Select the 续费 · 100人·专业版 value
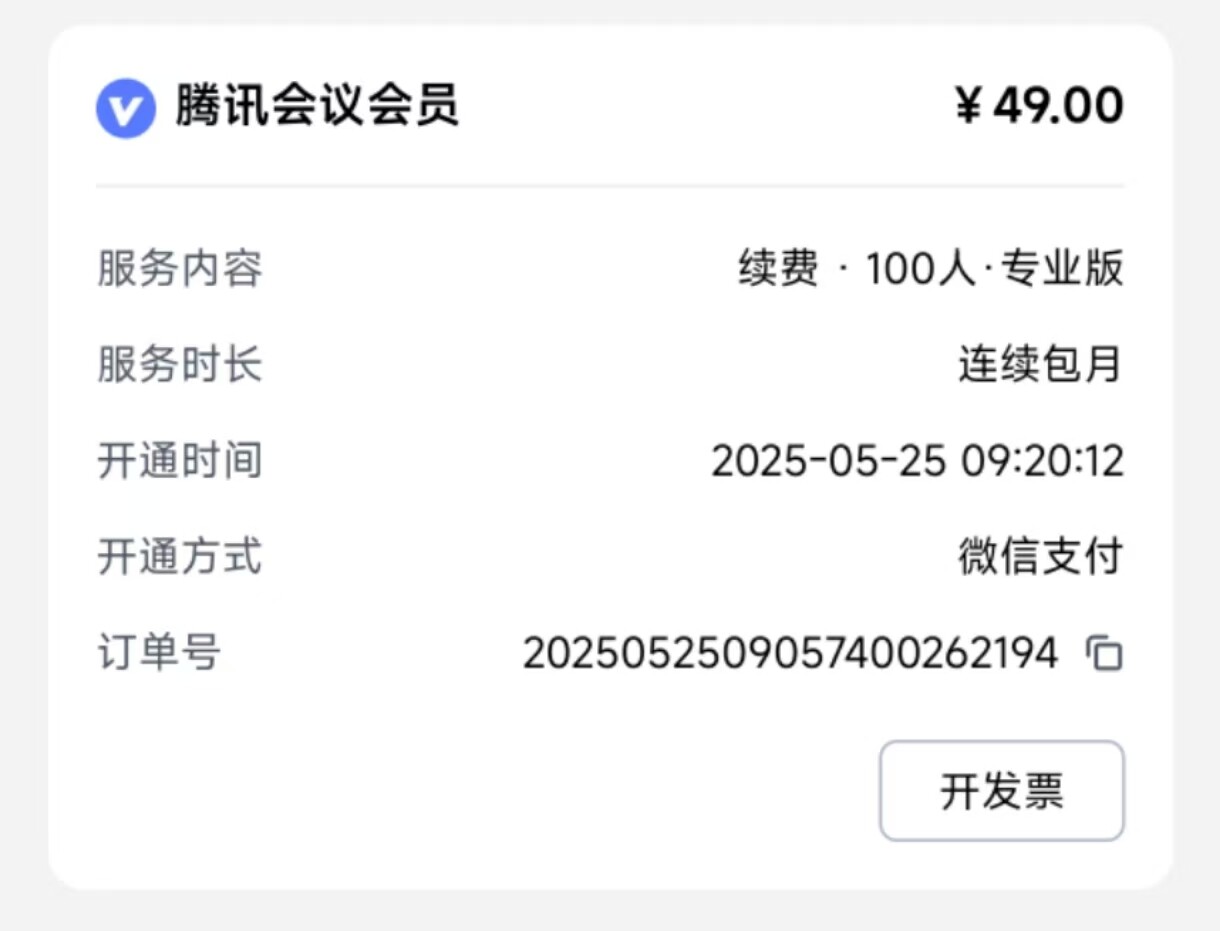Screen dimensions: 1220x931 (931, 269)
